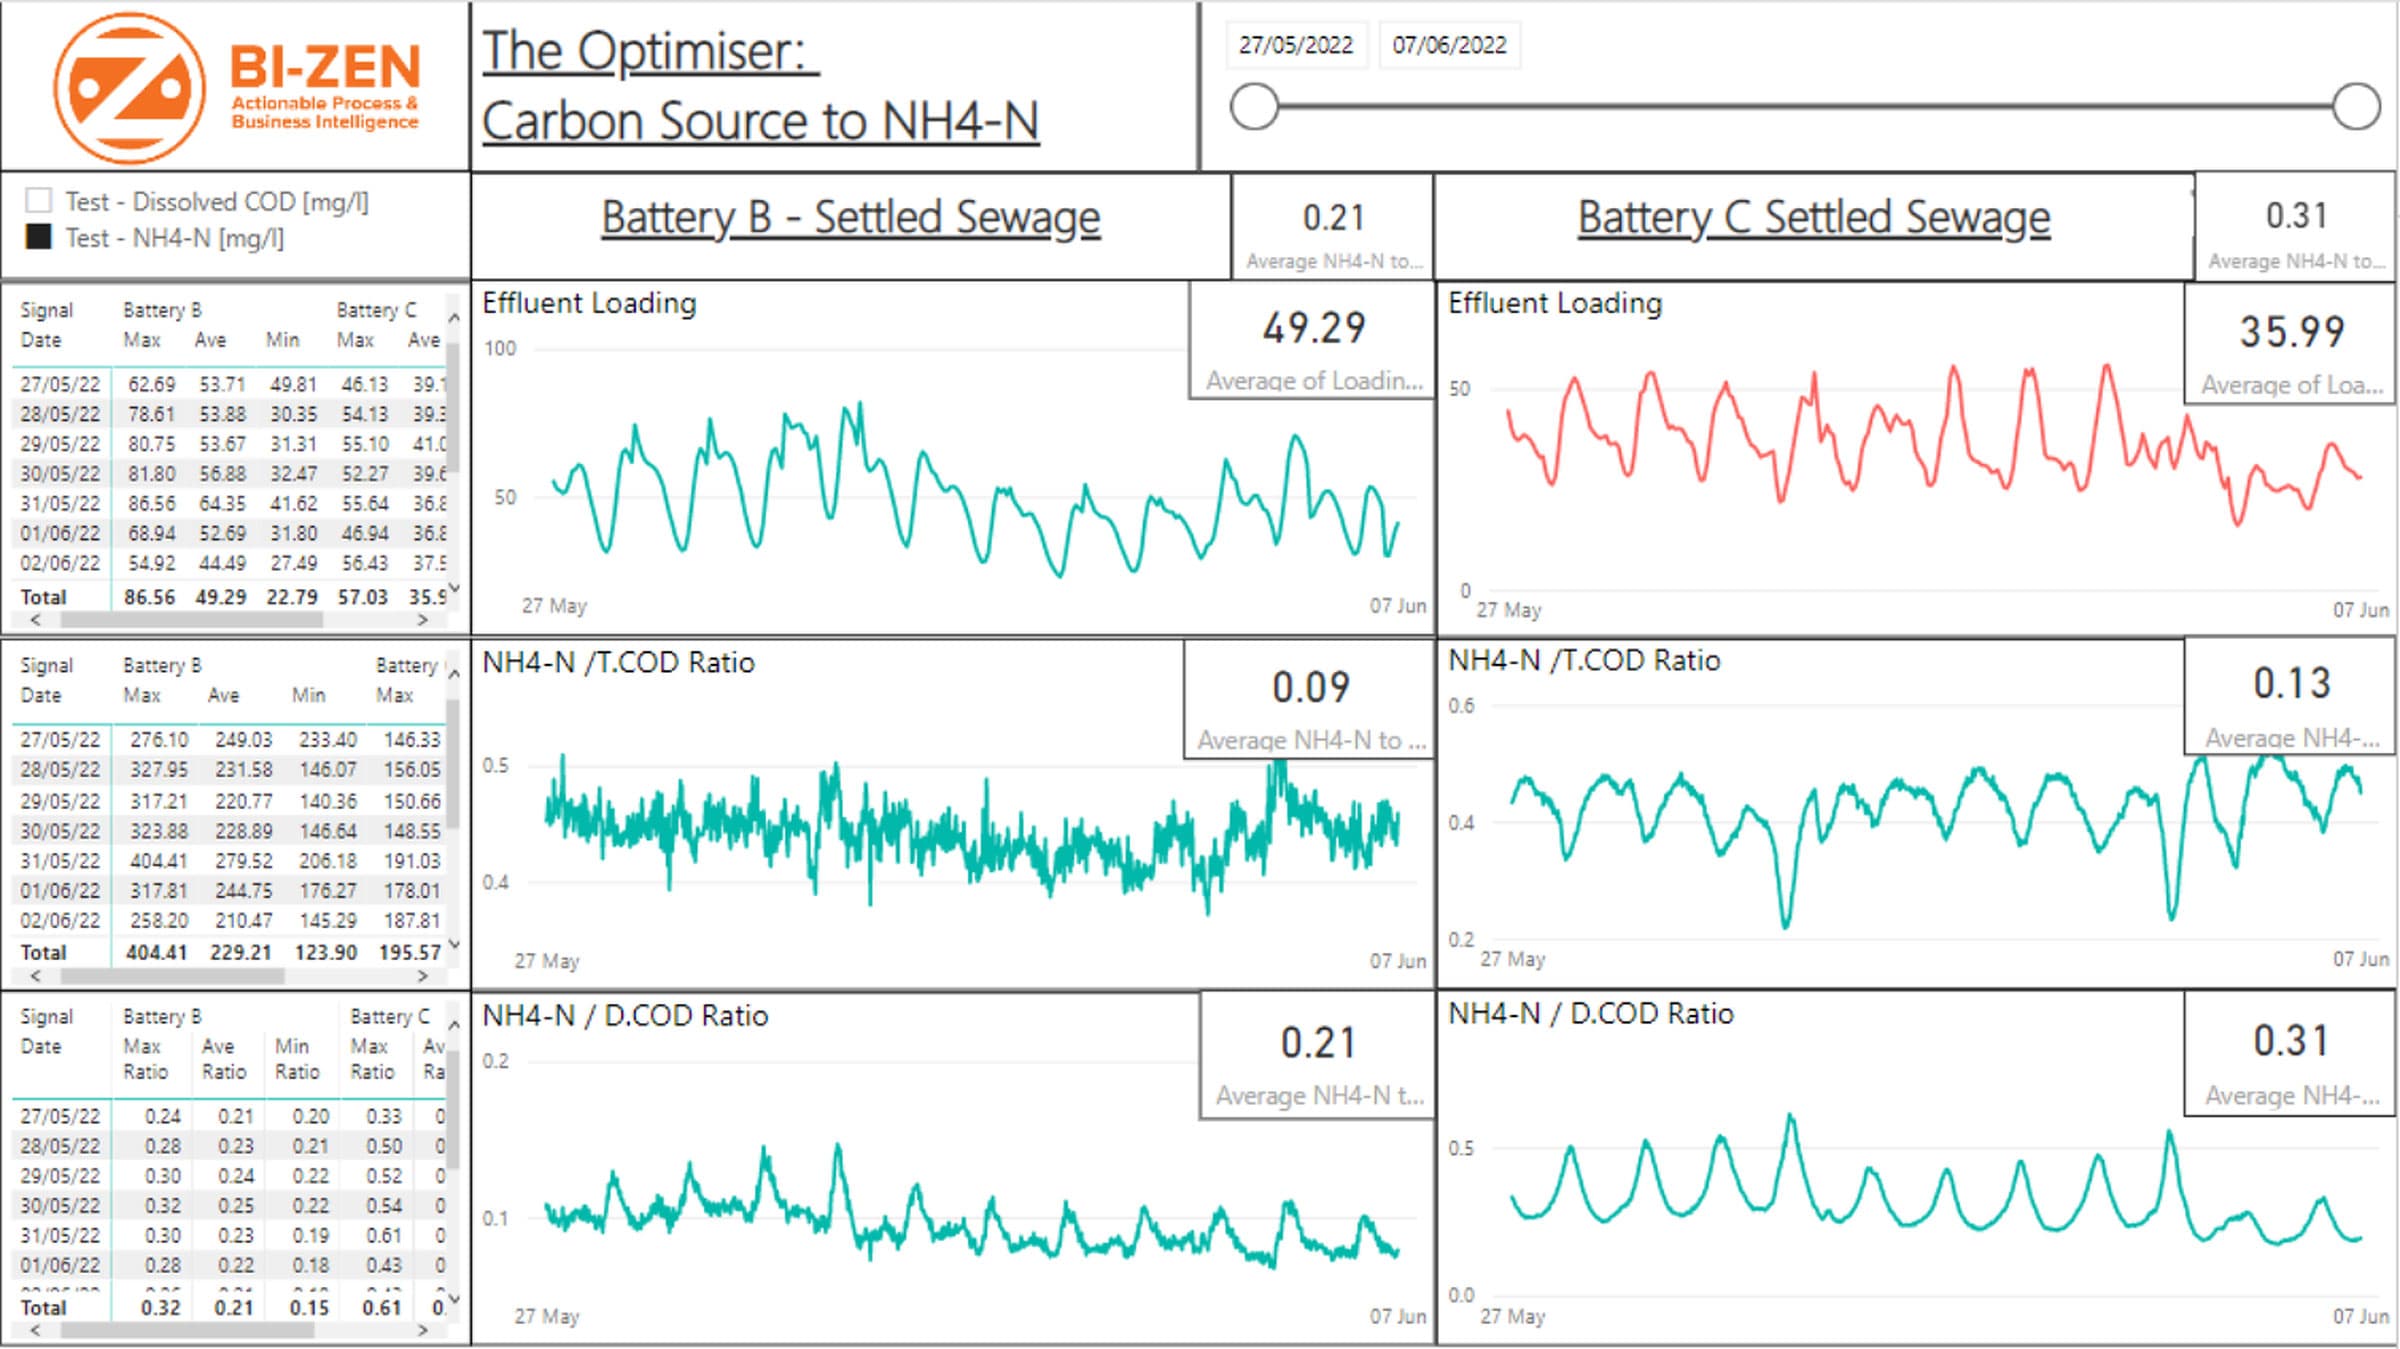
Task: Uncheck the Test - NH4-N checkbox
Action: pyautogui.click(x=38, y=237)
